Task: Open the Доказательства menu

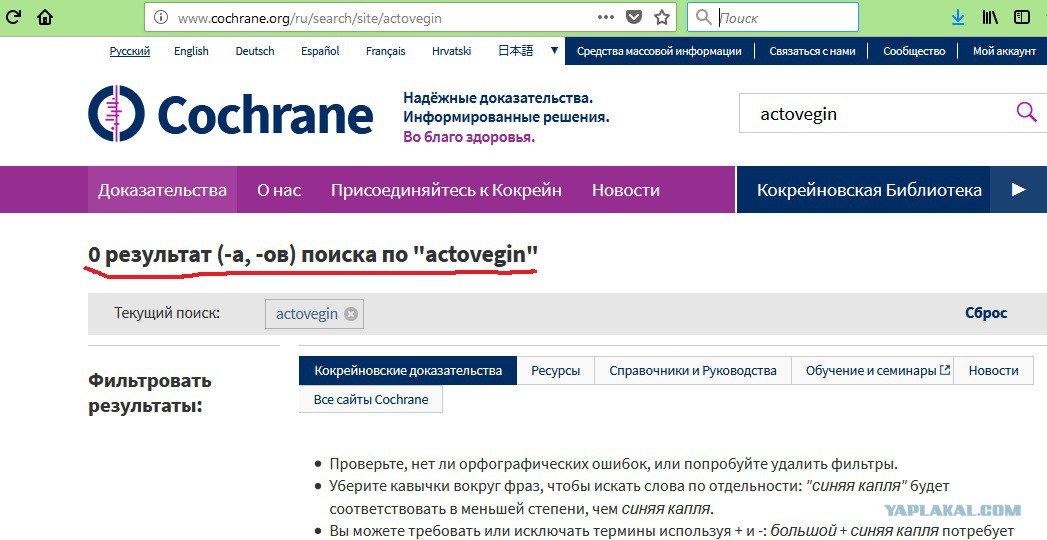Action: click(x=162, y=190)
